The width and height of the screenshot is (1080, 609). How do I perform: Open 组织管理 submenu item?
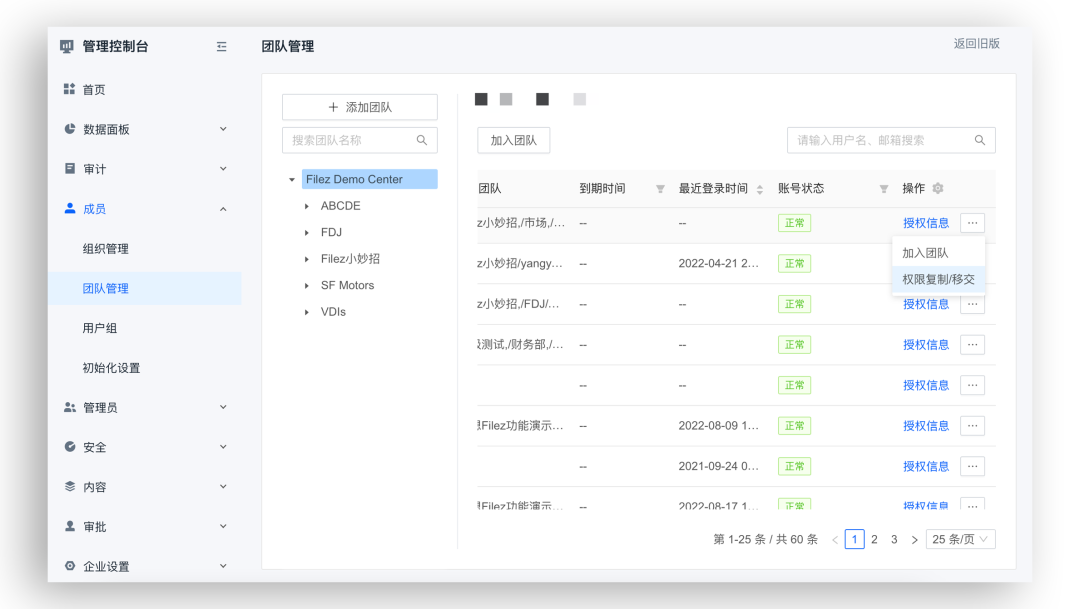tap(105, 249)
